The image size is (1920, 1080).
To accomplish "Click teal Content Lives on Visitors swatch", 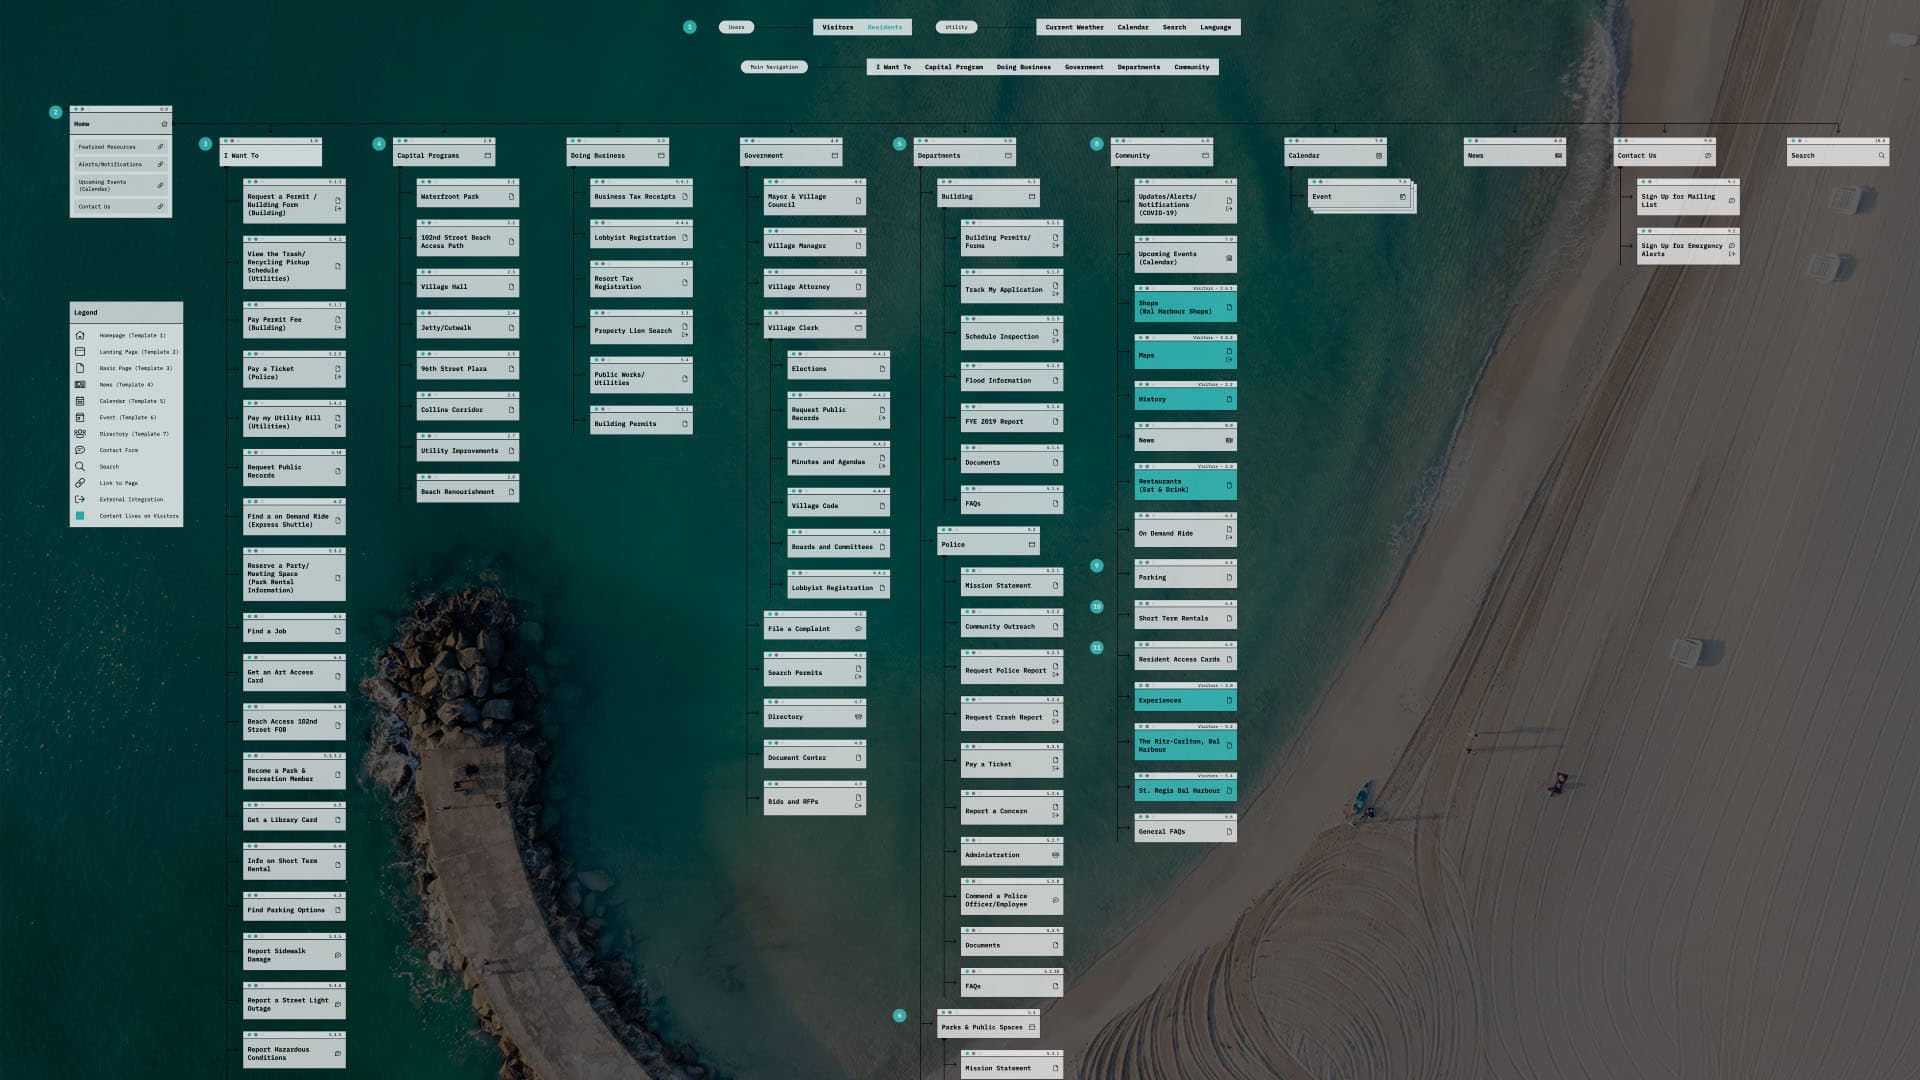I will point(80,516).
